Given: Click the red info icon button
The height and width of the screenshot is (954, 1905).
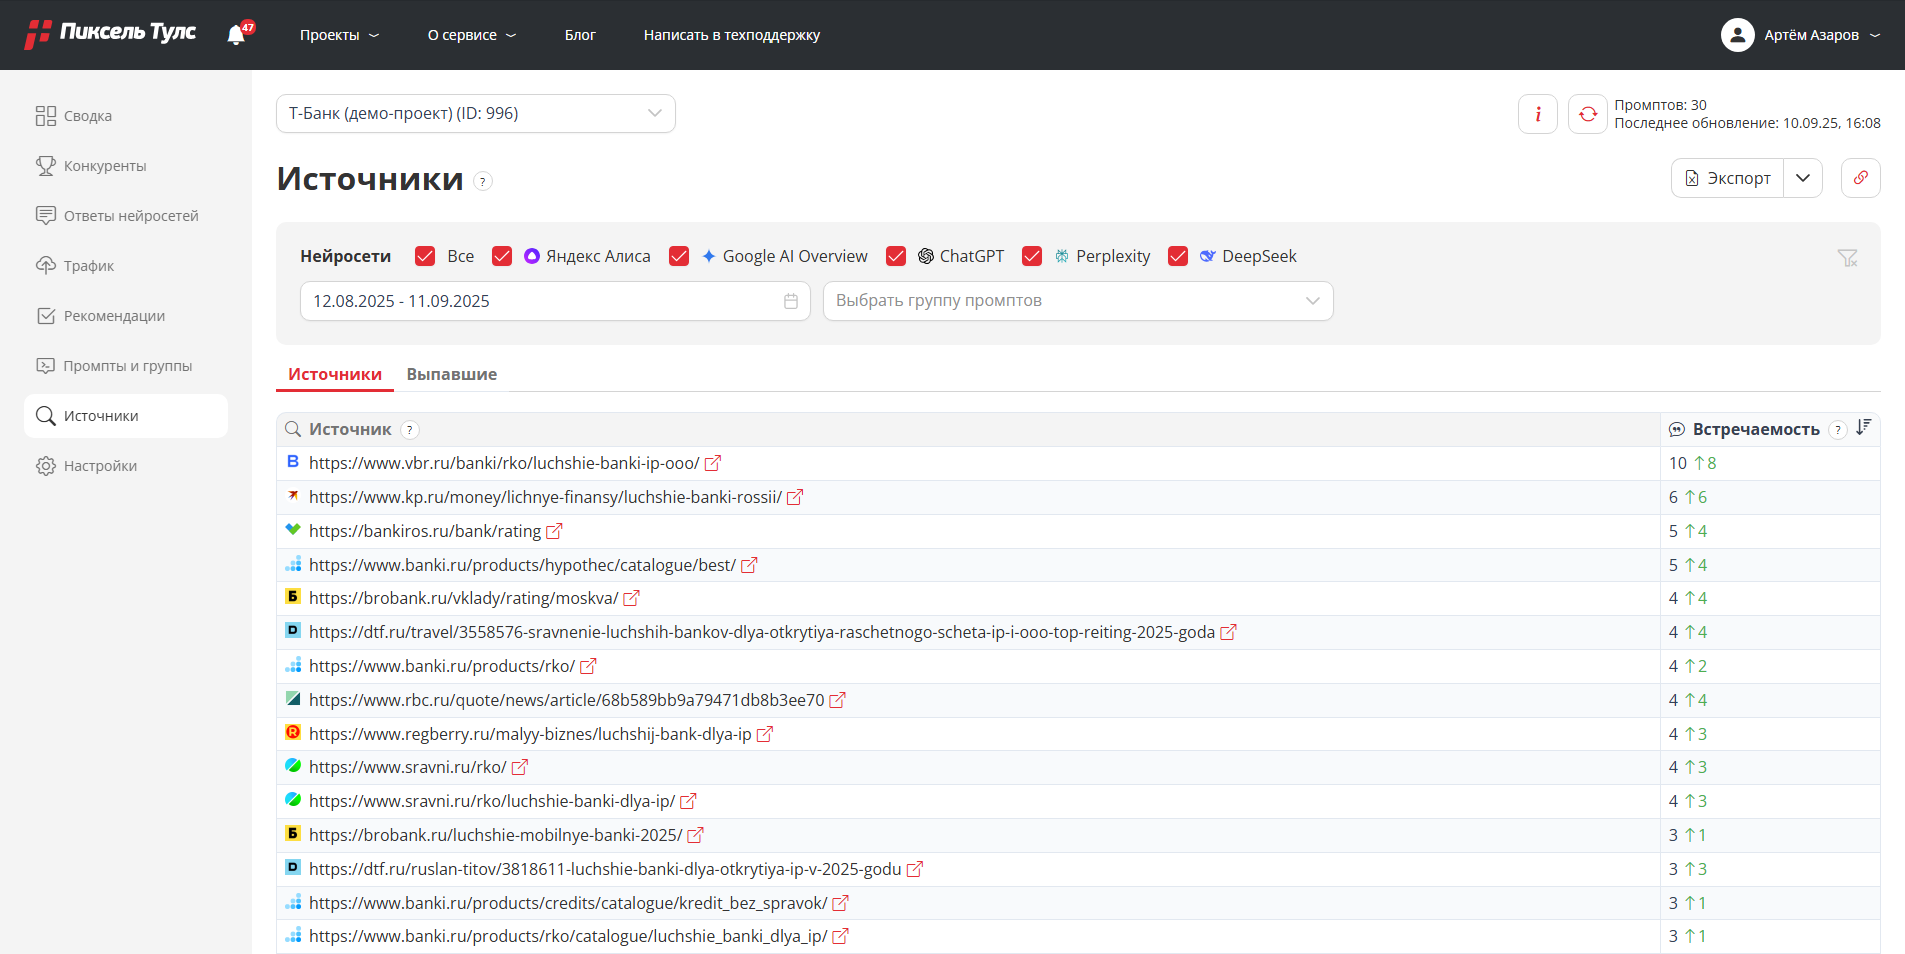Looking at the screenshot, I should pos(1537,114).
